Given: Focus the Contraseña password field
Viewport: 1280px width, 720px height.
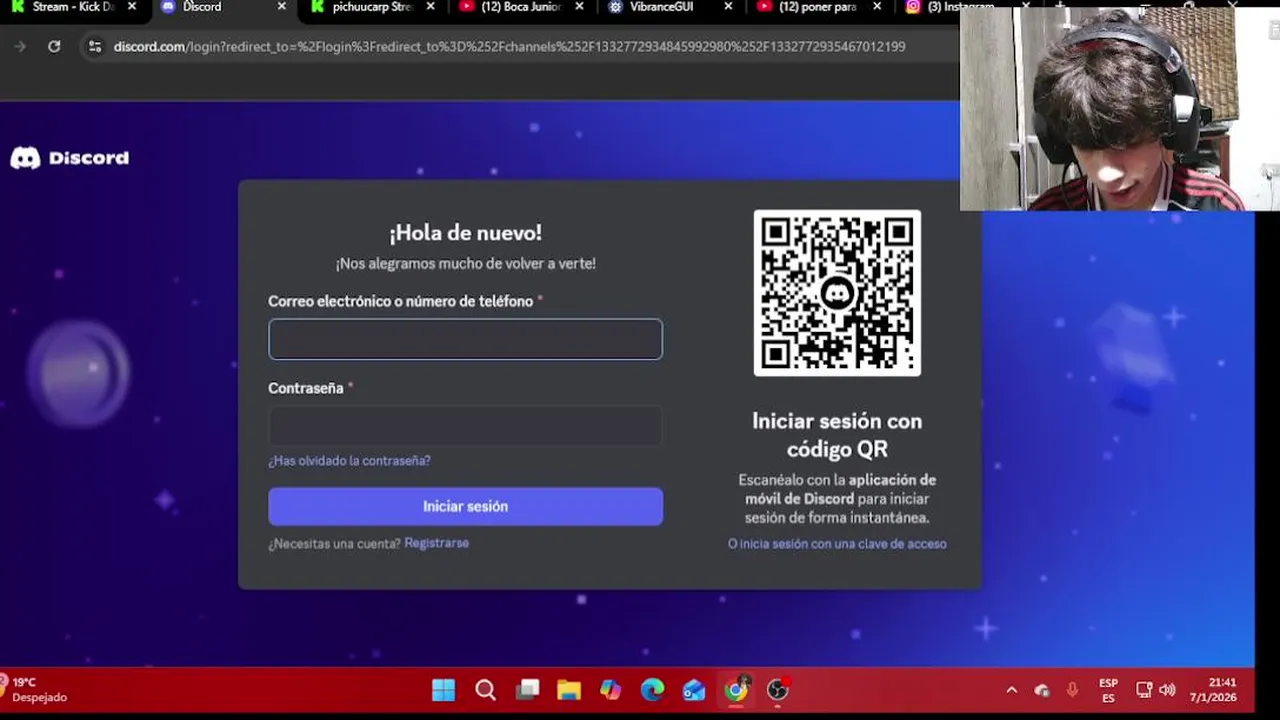Looking at the screenshot, I should pyautogui.click(x=465, y=426).
